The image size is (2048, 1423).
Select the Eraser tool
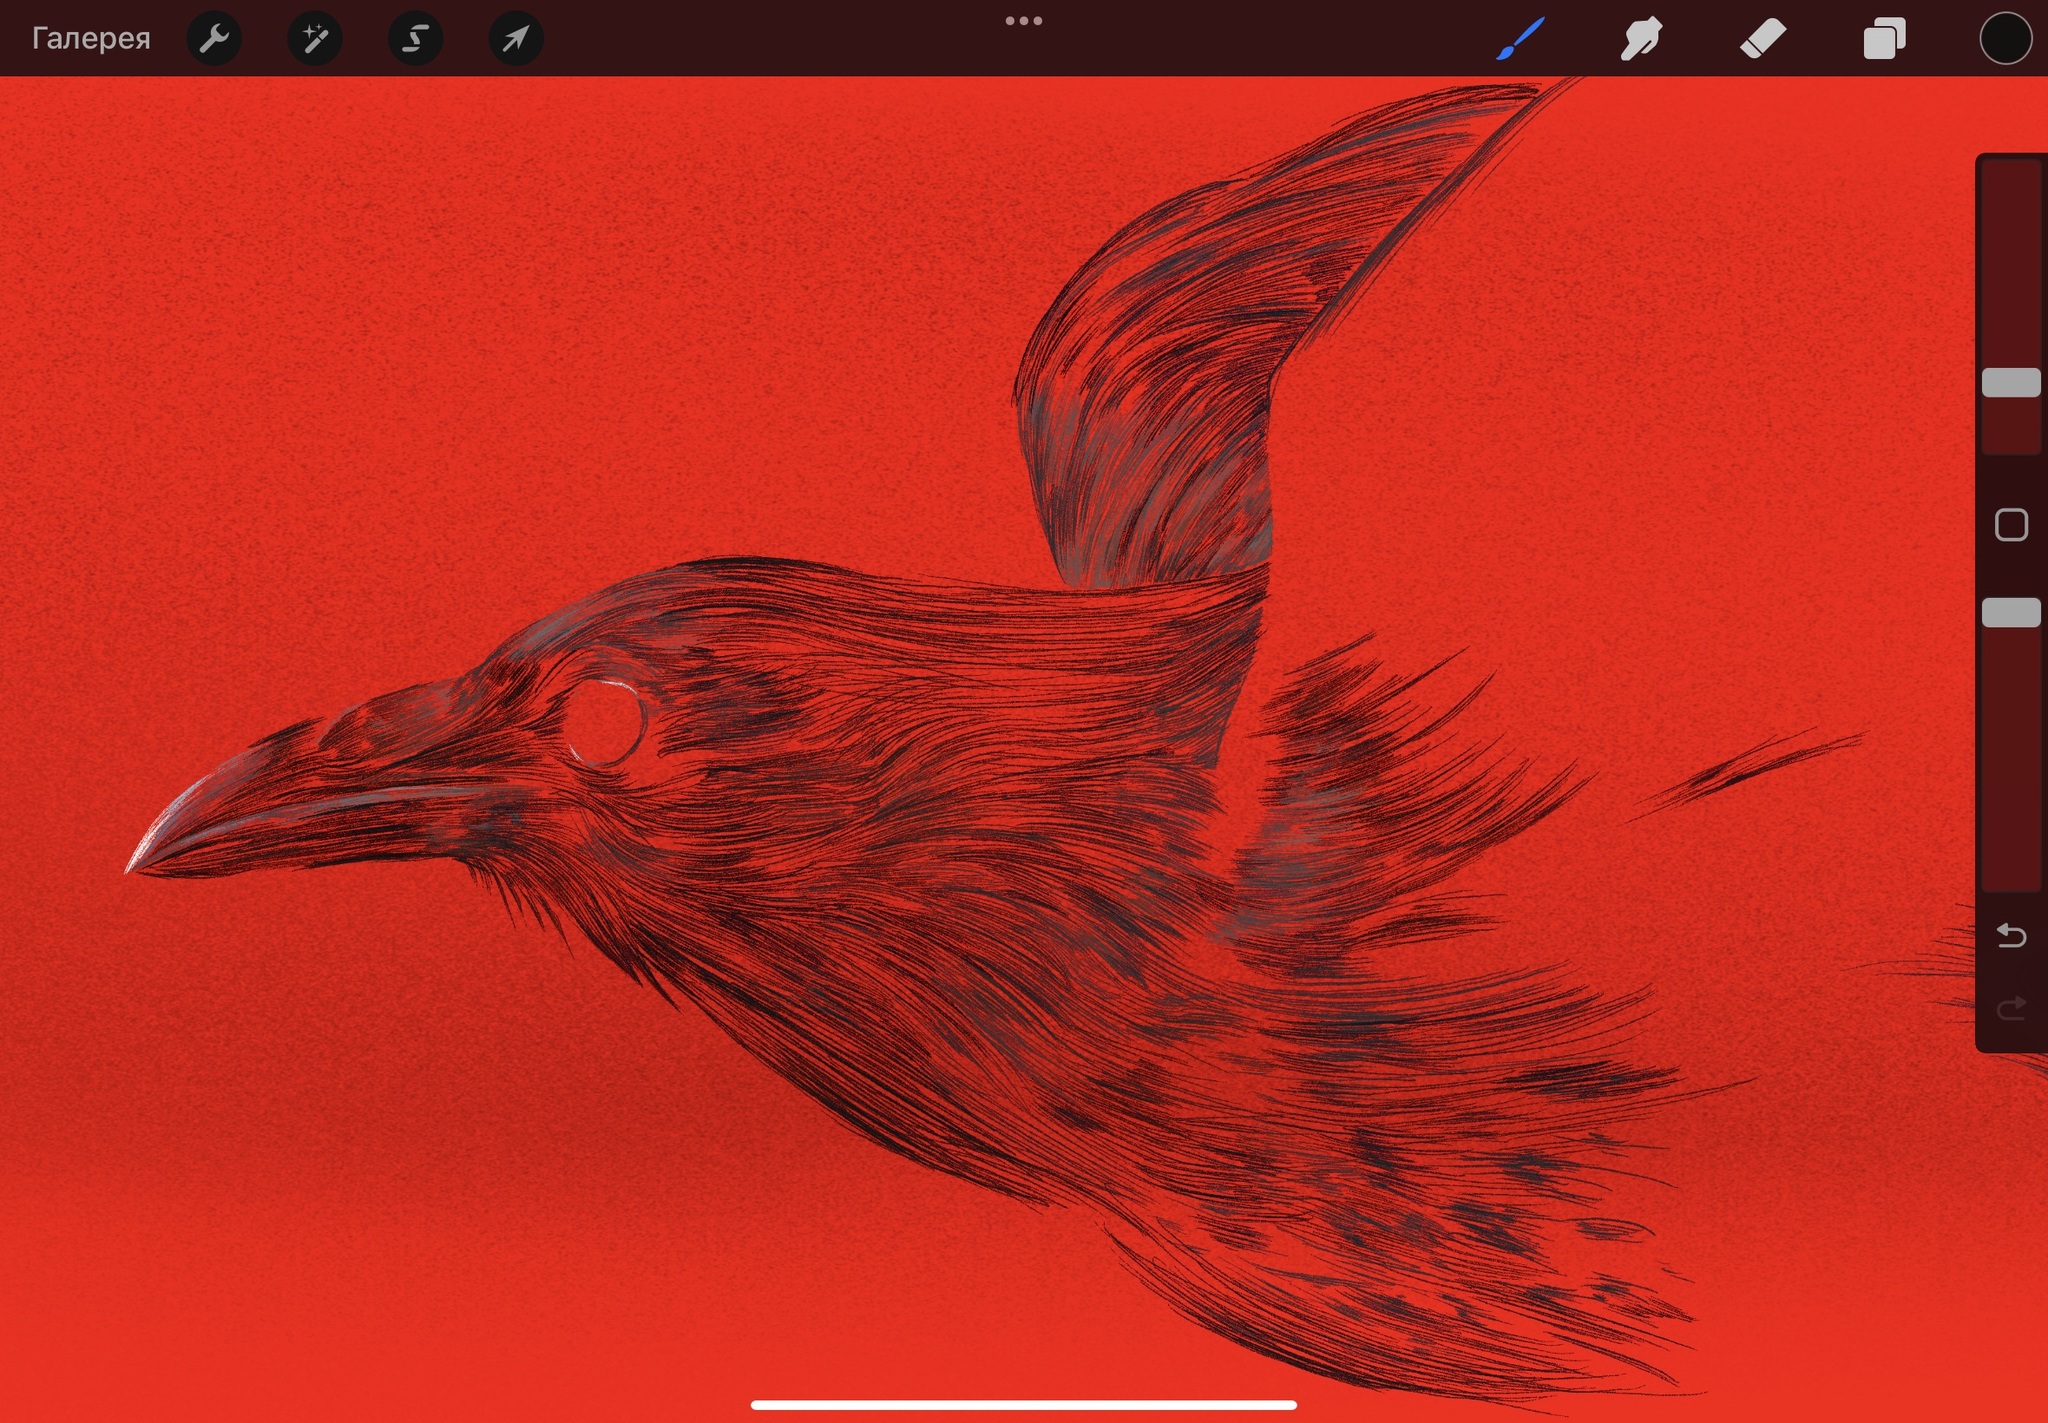(x=1762, y=39)
